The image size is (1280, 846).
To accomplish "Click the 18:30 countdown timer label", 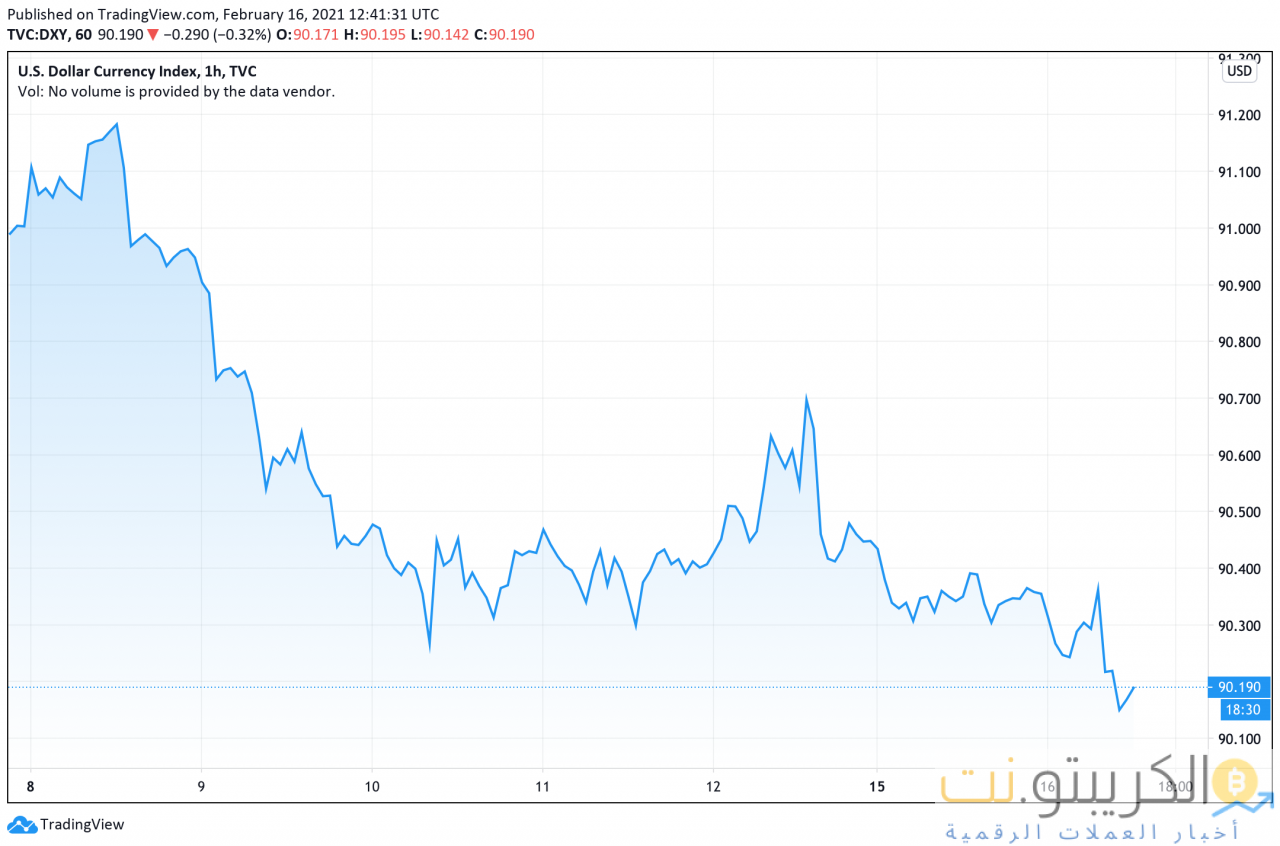I will click(1245, 710).
